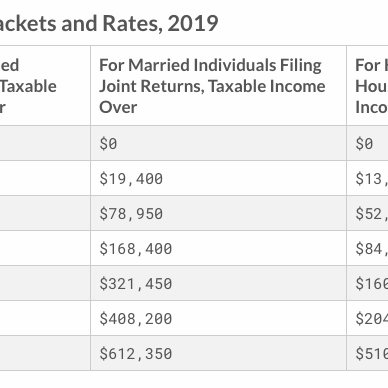Viewport: 388px width, 388px height.
Task: Click the $0 cell in the Married Filing Joint column
Action: [x=218, y=143]
